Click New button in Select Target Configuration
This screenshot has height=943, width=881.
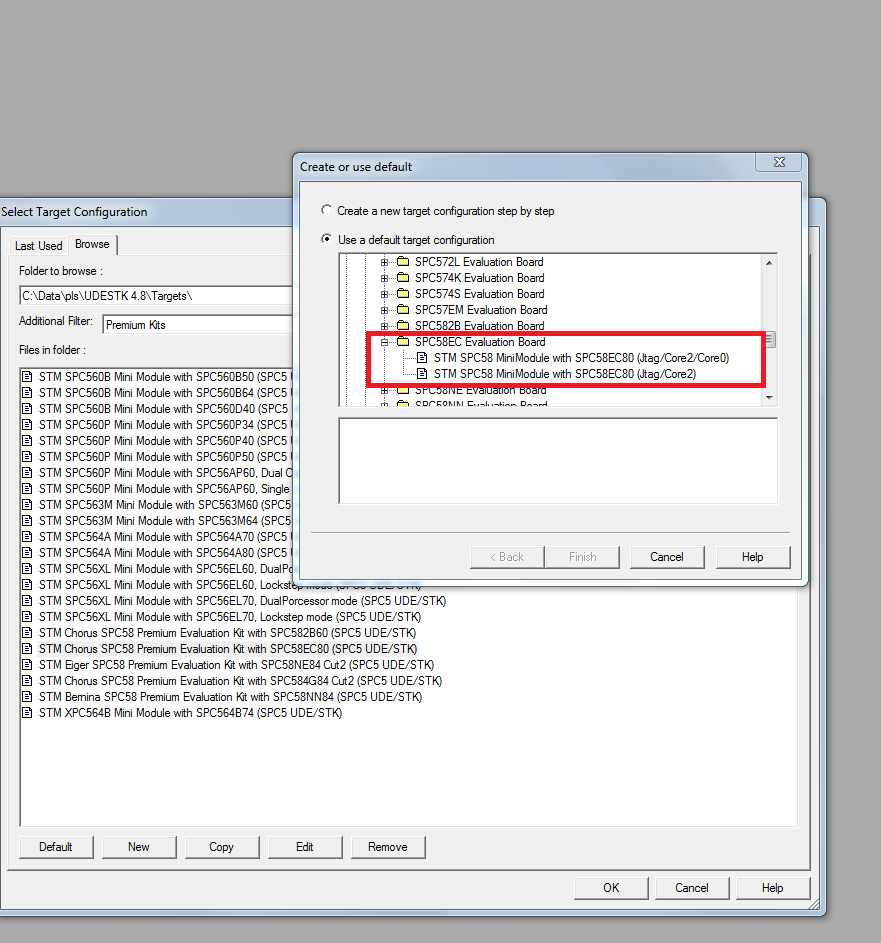point(139,847)
